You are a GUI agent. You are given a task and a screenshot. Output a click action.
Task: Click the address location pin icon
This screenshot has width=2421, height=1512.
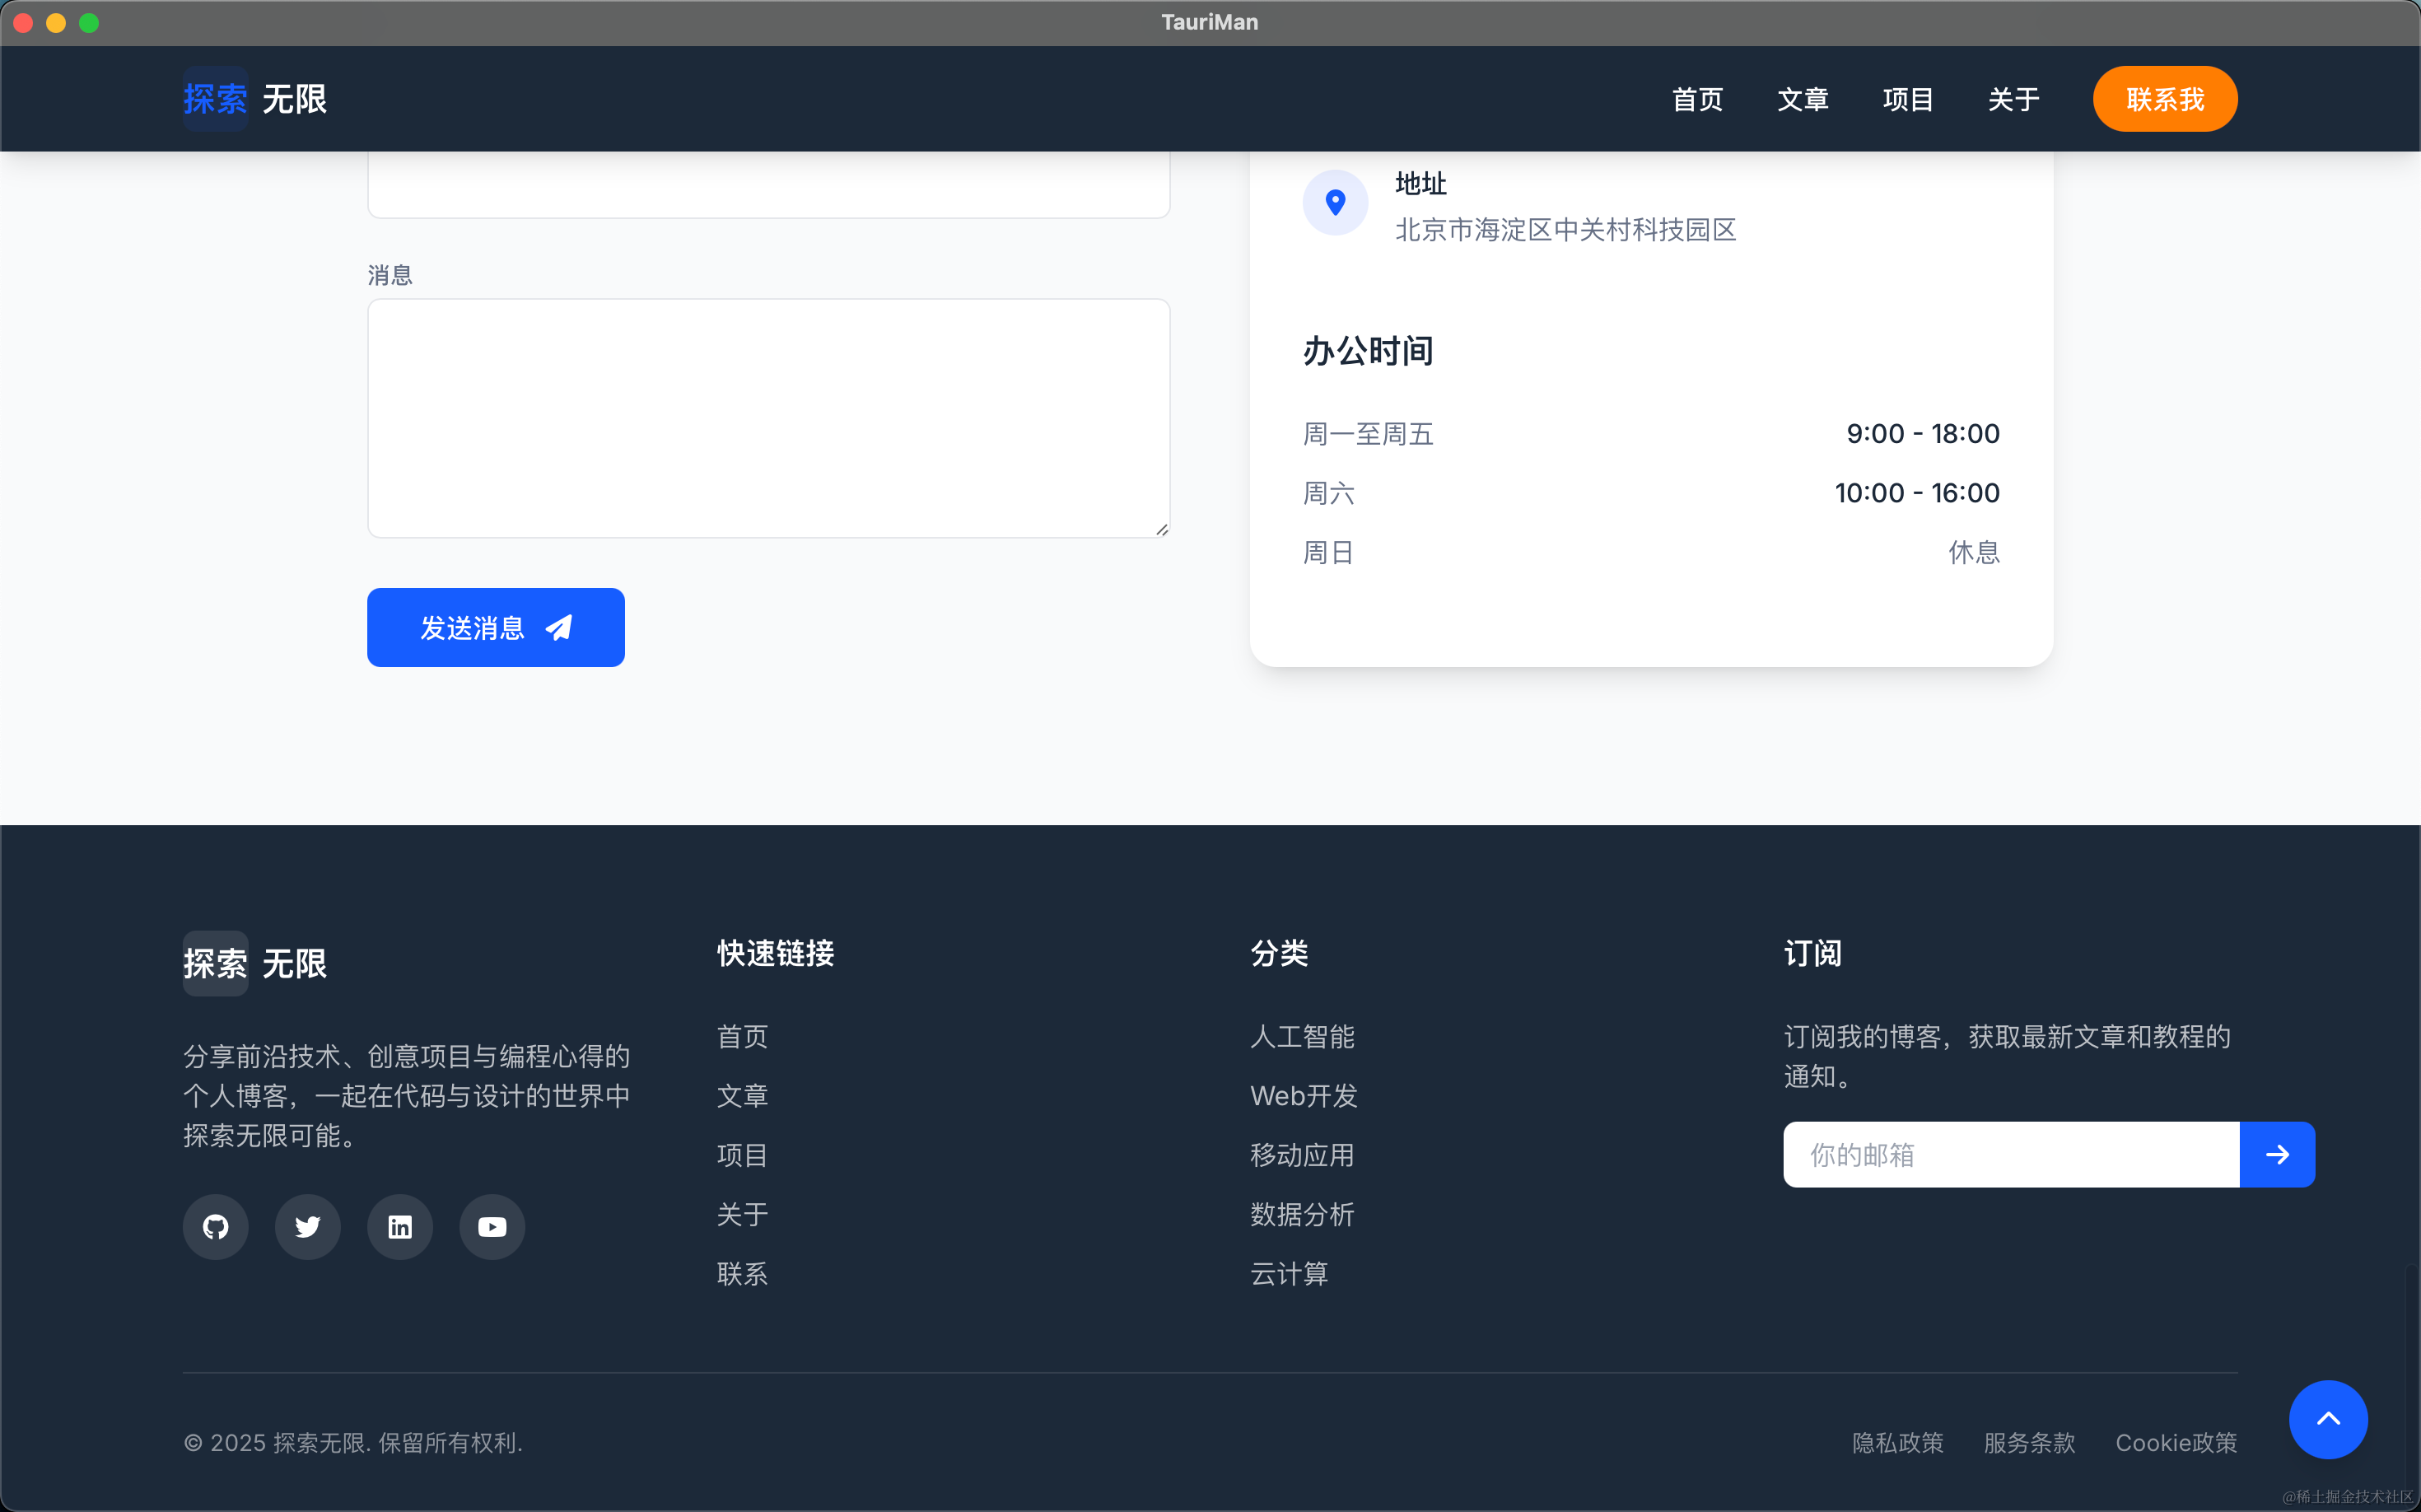point(1334,203)
